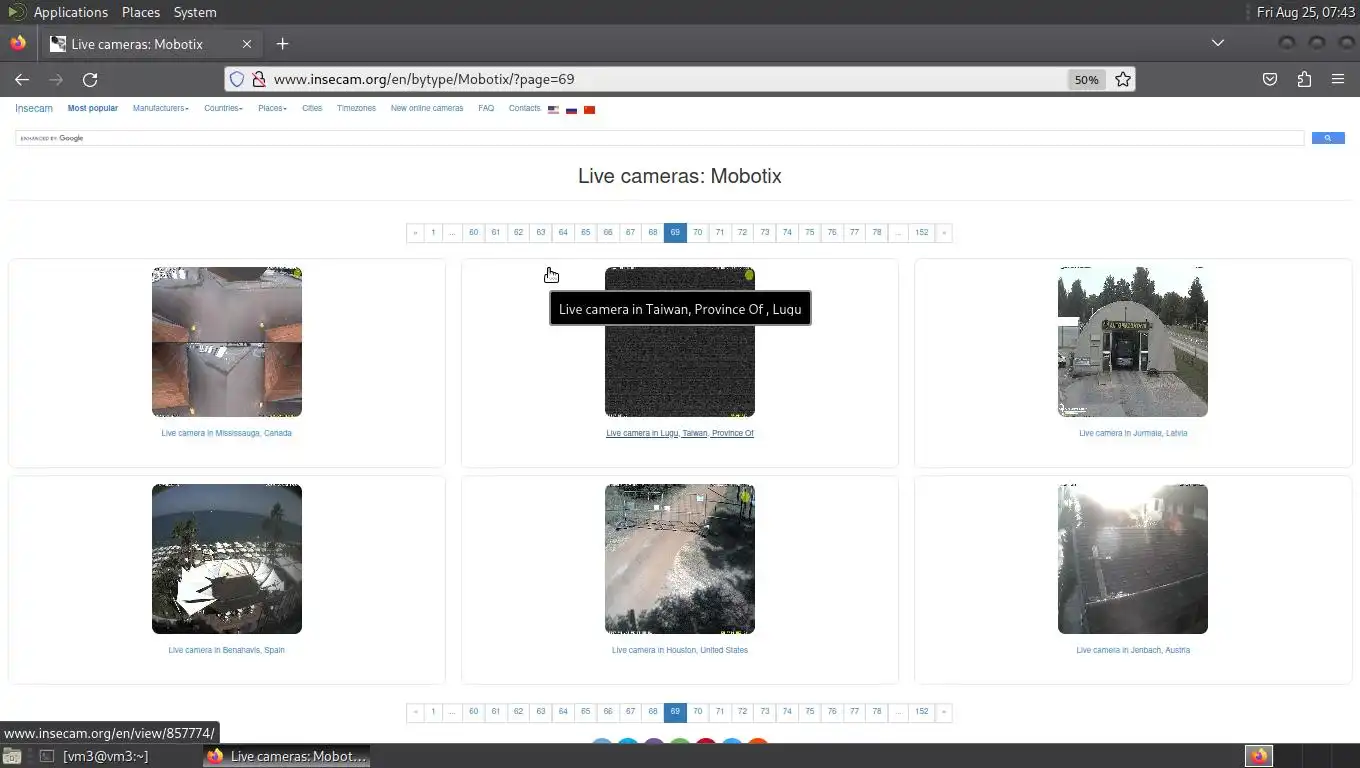
Task: Expand the Countries dropdown
Action: pos(223,108)
